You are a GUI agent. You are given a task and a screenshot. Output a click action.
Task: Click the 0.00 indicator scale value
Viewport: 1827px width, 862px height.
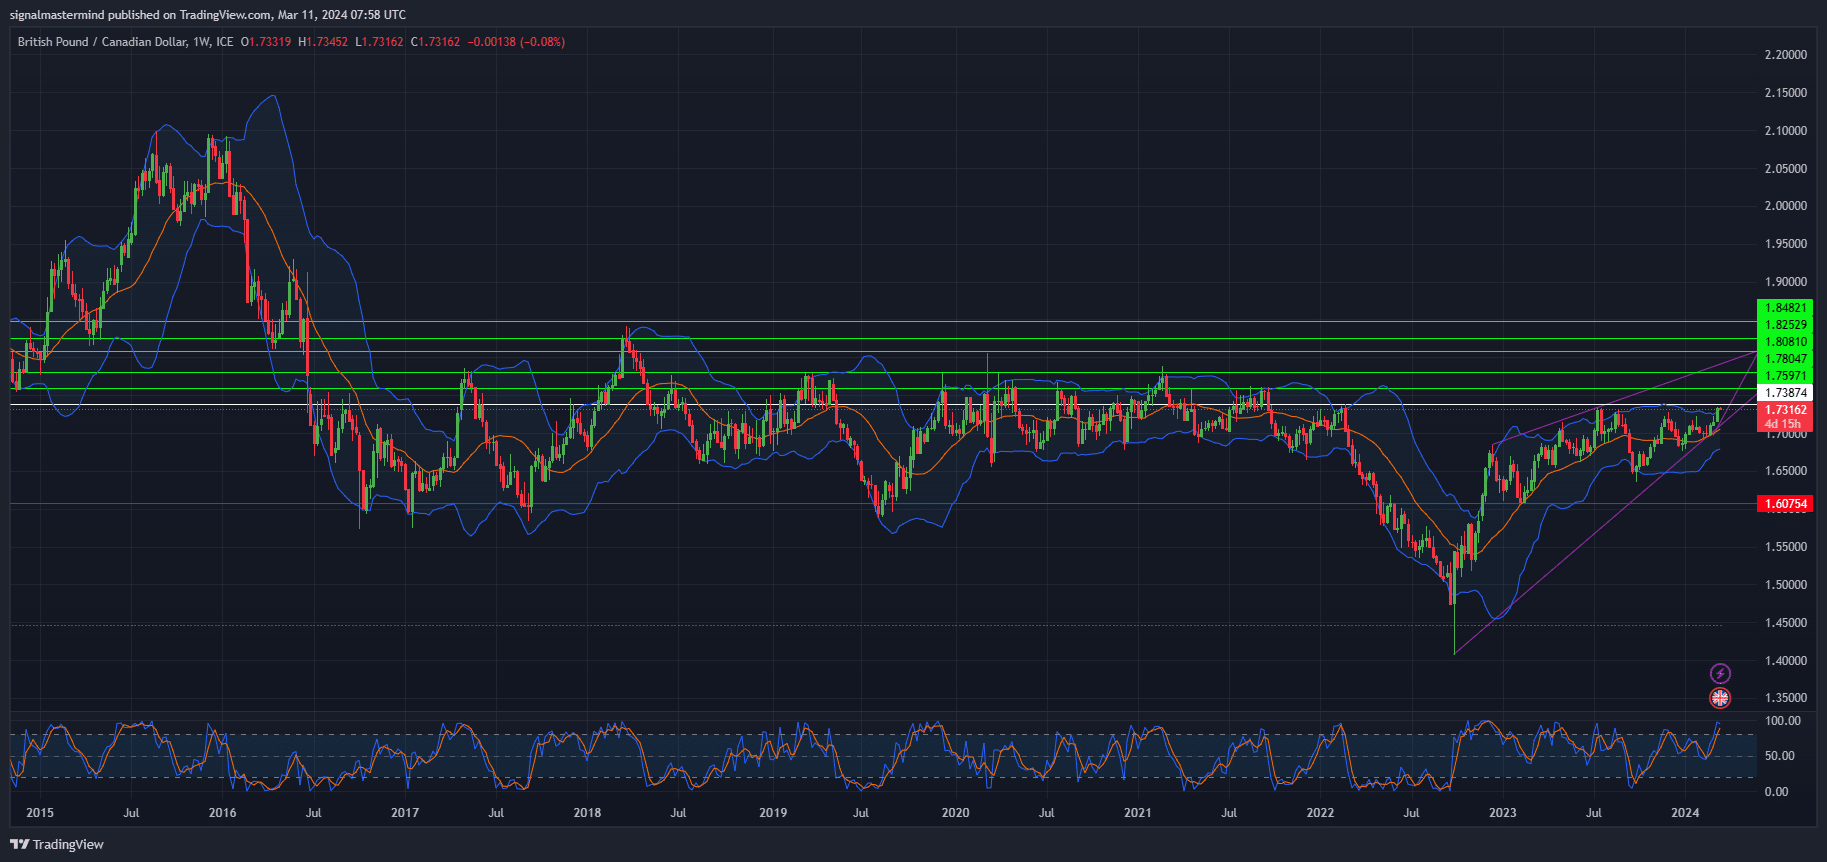1776,792
